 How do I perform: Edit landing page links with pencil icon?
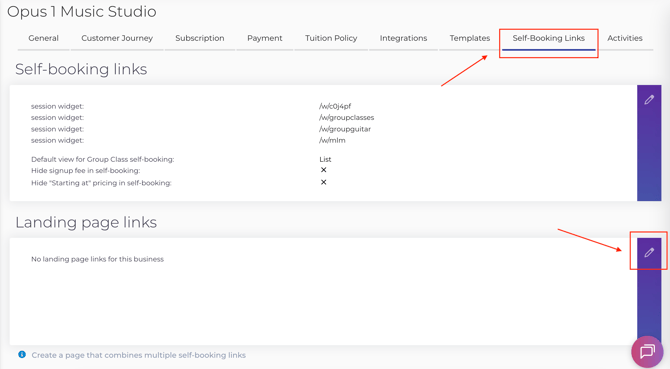point(649,252)
